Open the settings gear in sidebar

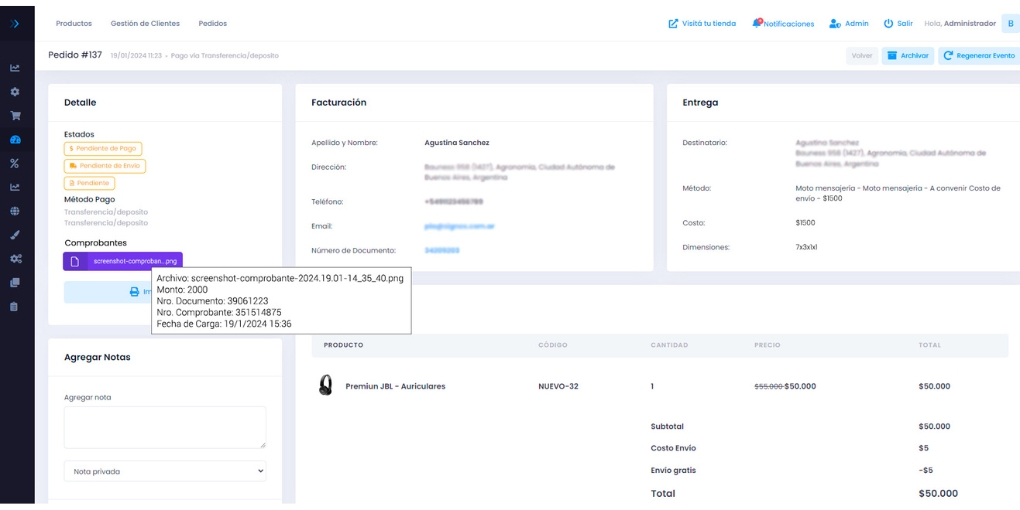coord(15,92)
